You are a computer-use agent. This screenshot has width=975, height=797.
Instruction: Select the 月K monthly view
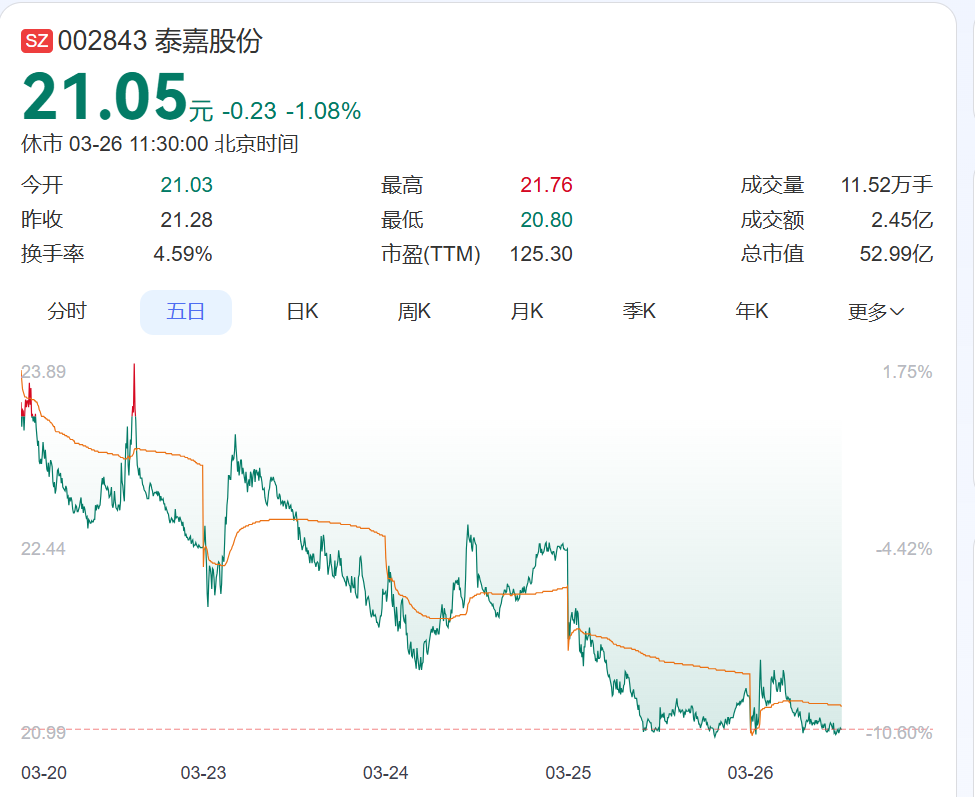pos(525,311)
